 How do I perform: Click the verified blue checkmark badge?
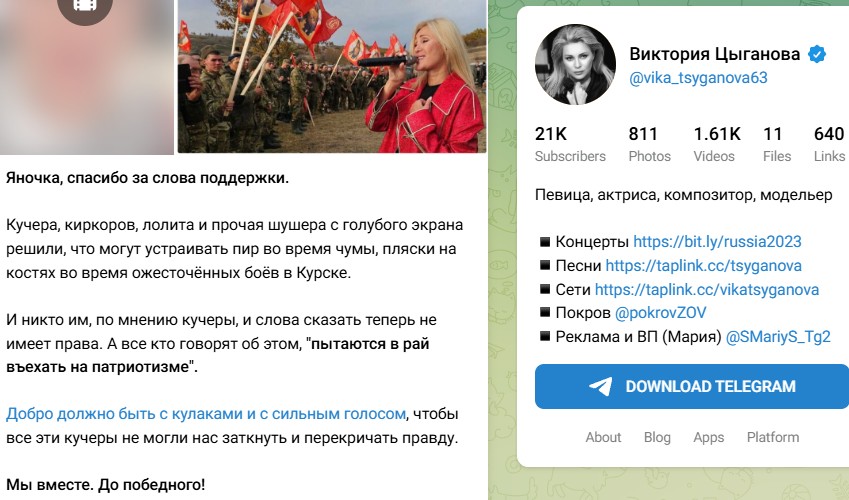[x=817, y=54]
